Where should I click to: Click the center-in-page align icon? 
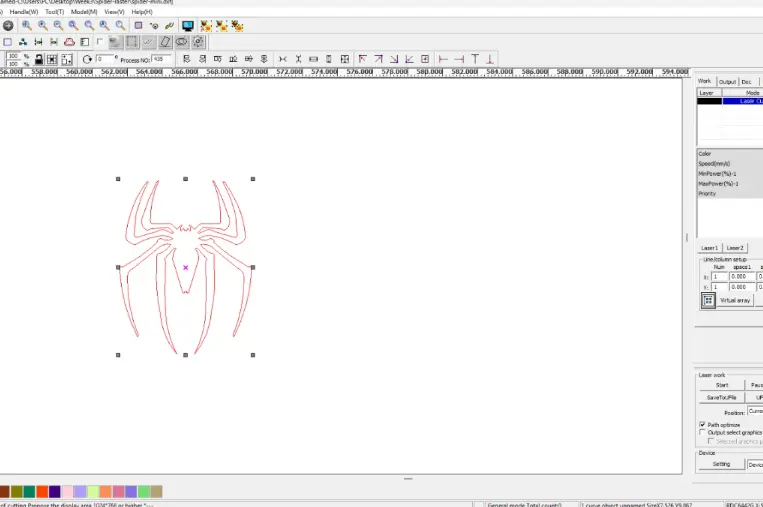click(x=425, y=59)
